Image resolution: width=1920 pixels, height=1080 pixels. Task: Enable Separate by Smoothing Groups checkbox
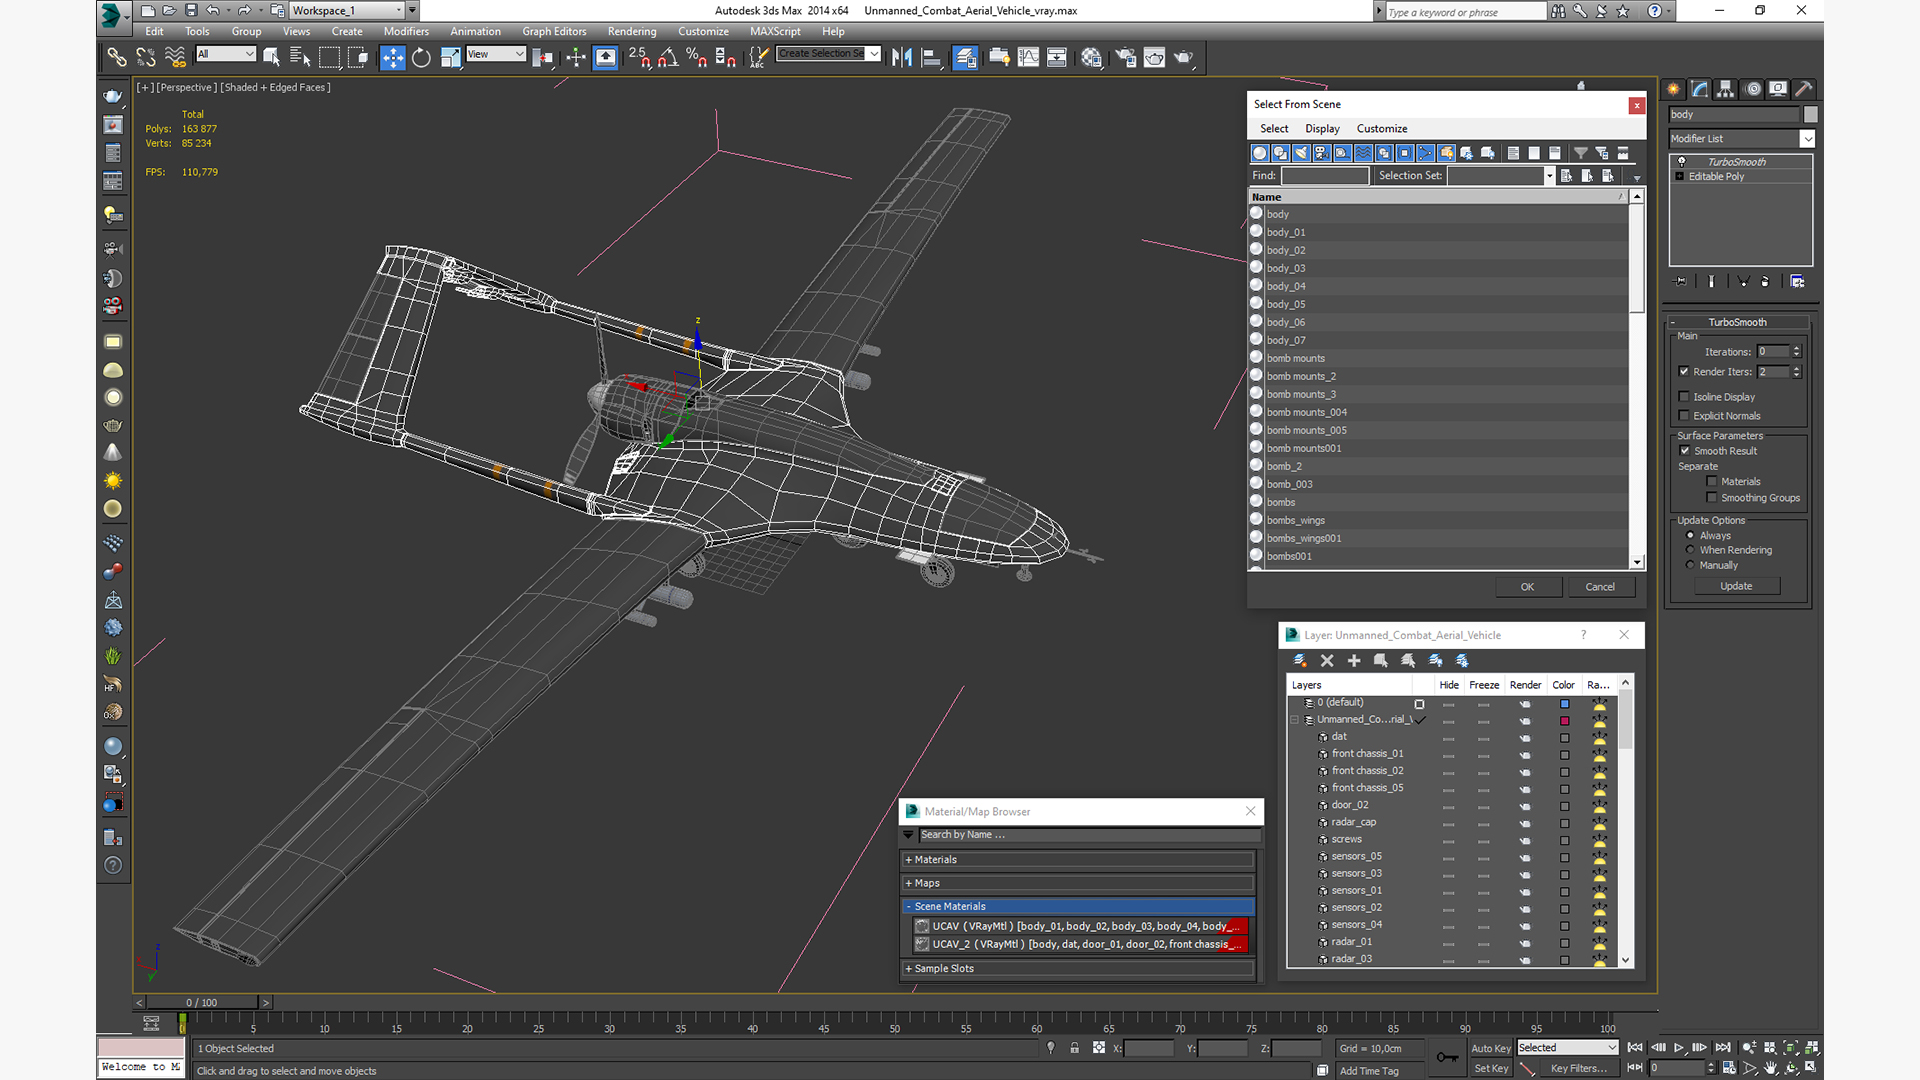click(1712, 498)
